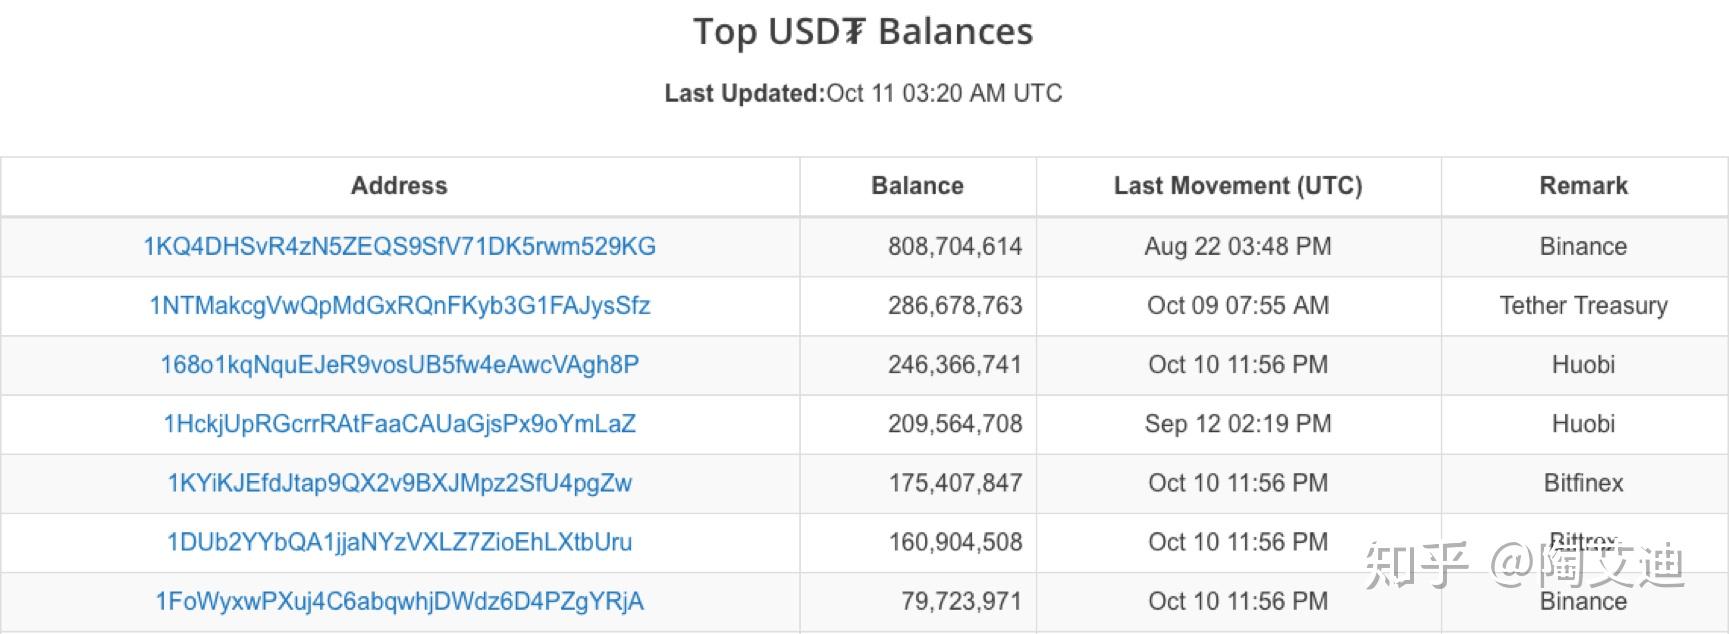The width and height of the screenshot is (1729, 634).
Task: Select the Tether Treasury remark cell
Action: point(1584,305)
